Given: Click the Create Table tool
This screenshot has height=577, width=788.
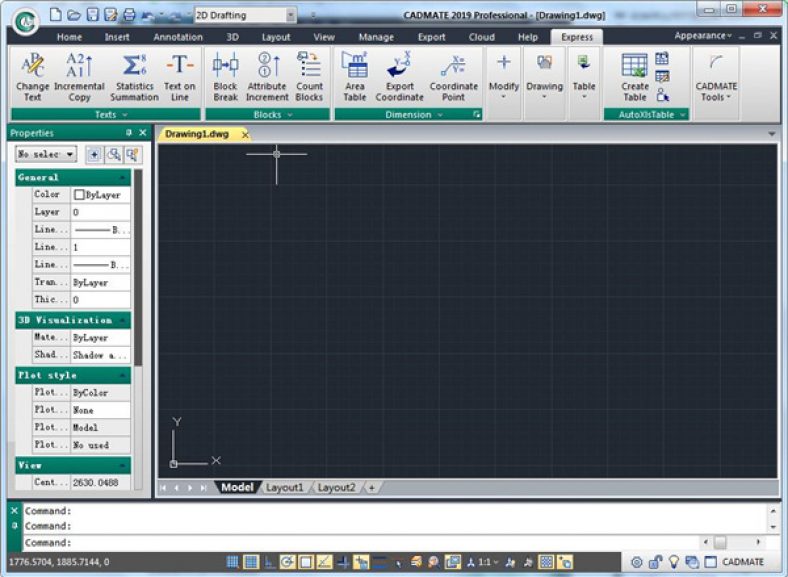Looking at the screenshot, I should 635,76.
